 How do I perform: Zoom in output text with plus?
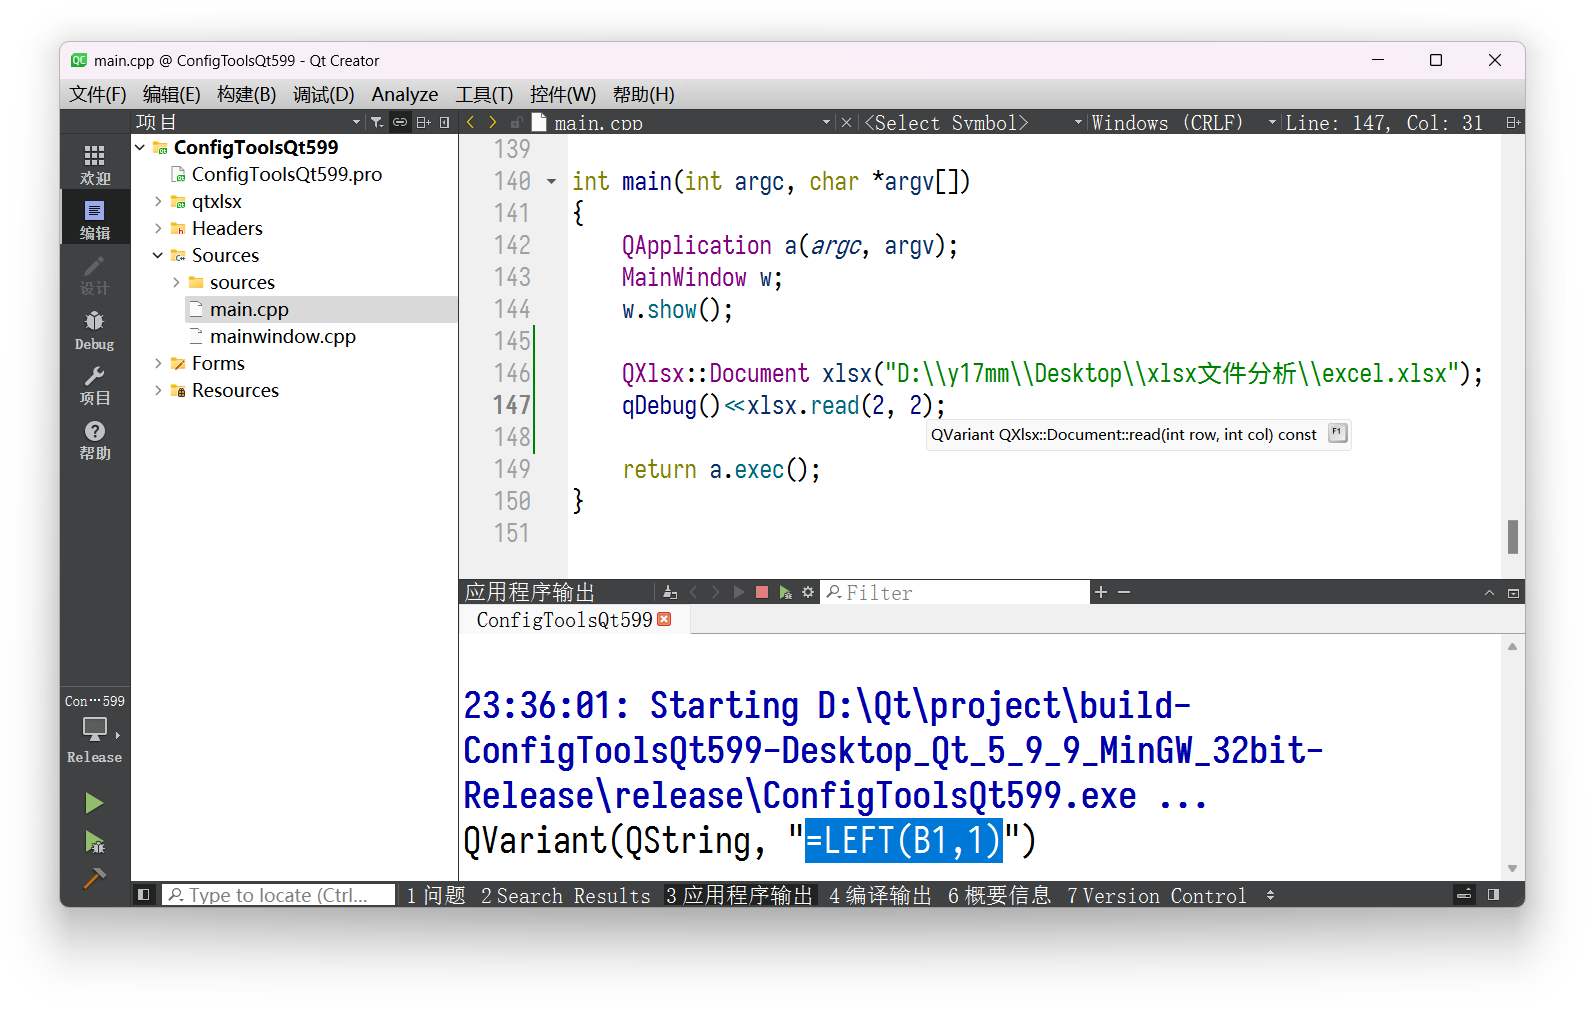(1101, 592)
